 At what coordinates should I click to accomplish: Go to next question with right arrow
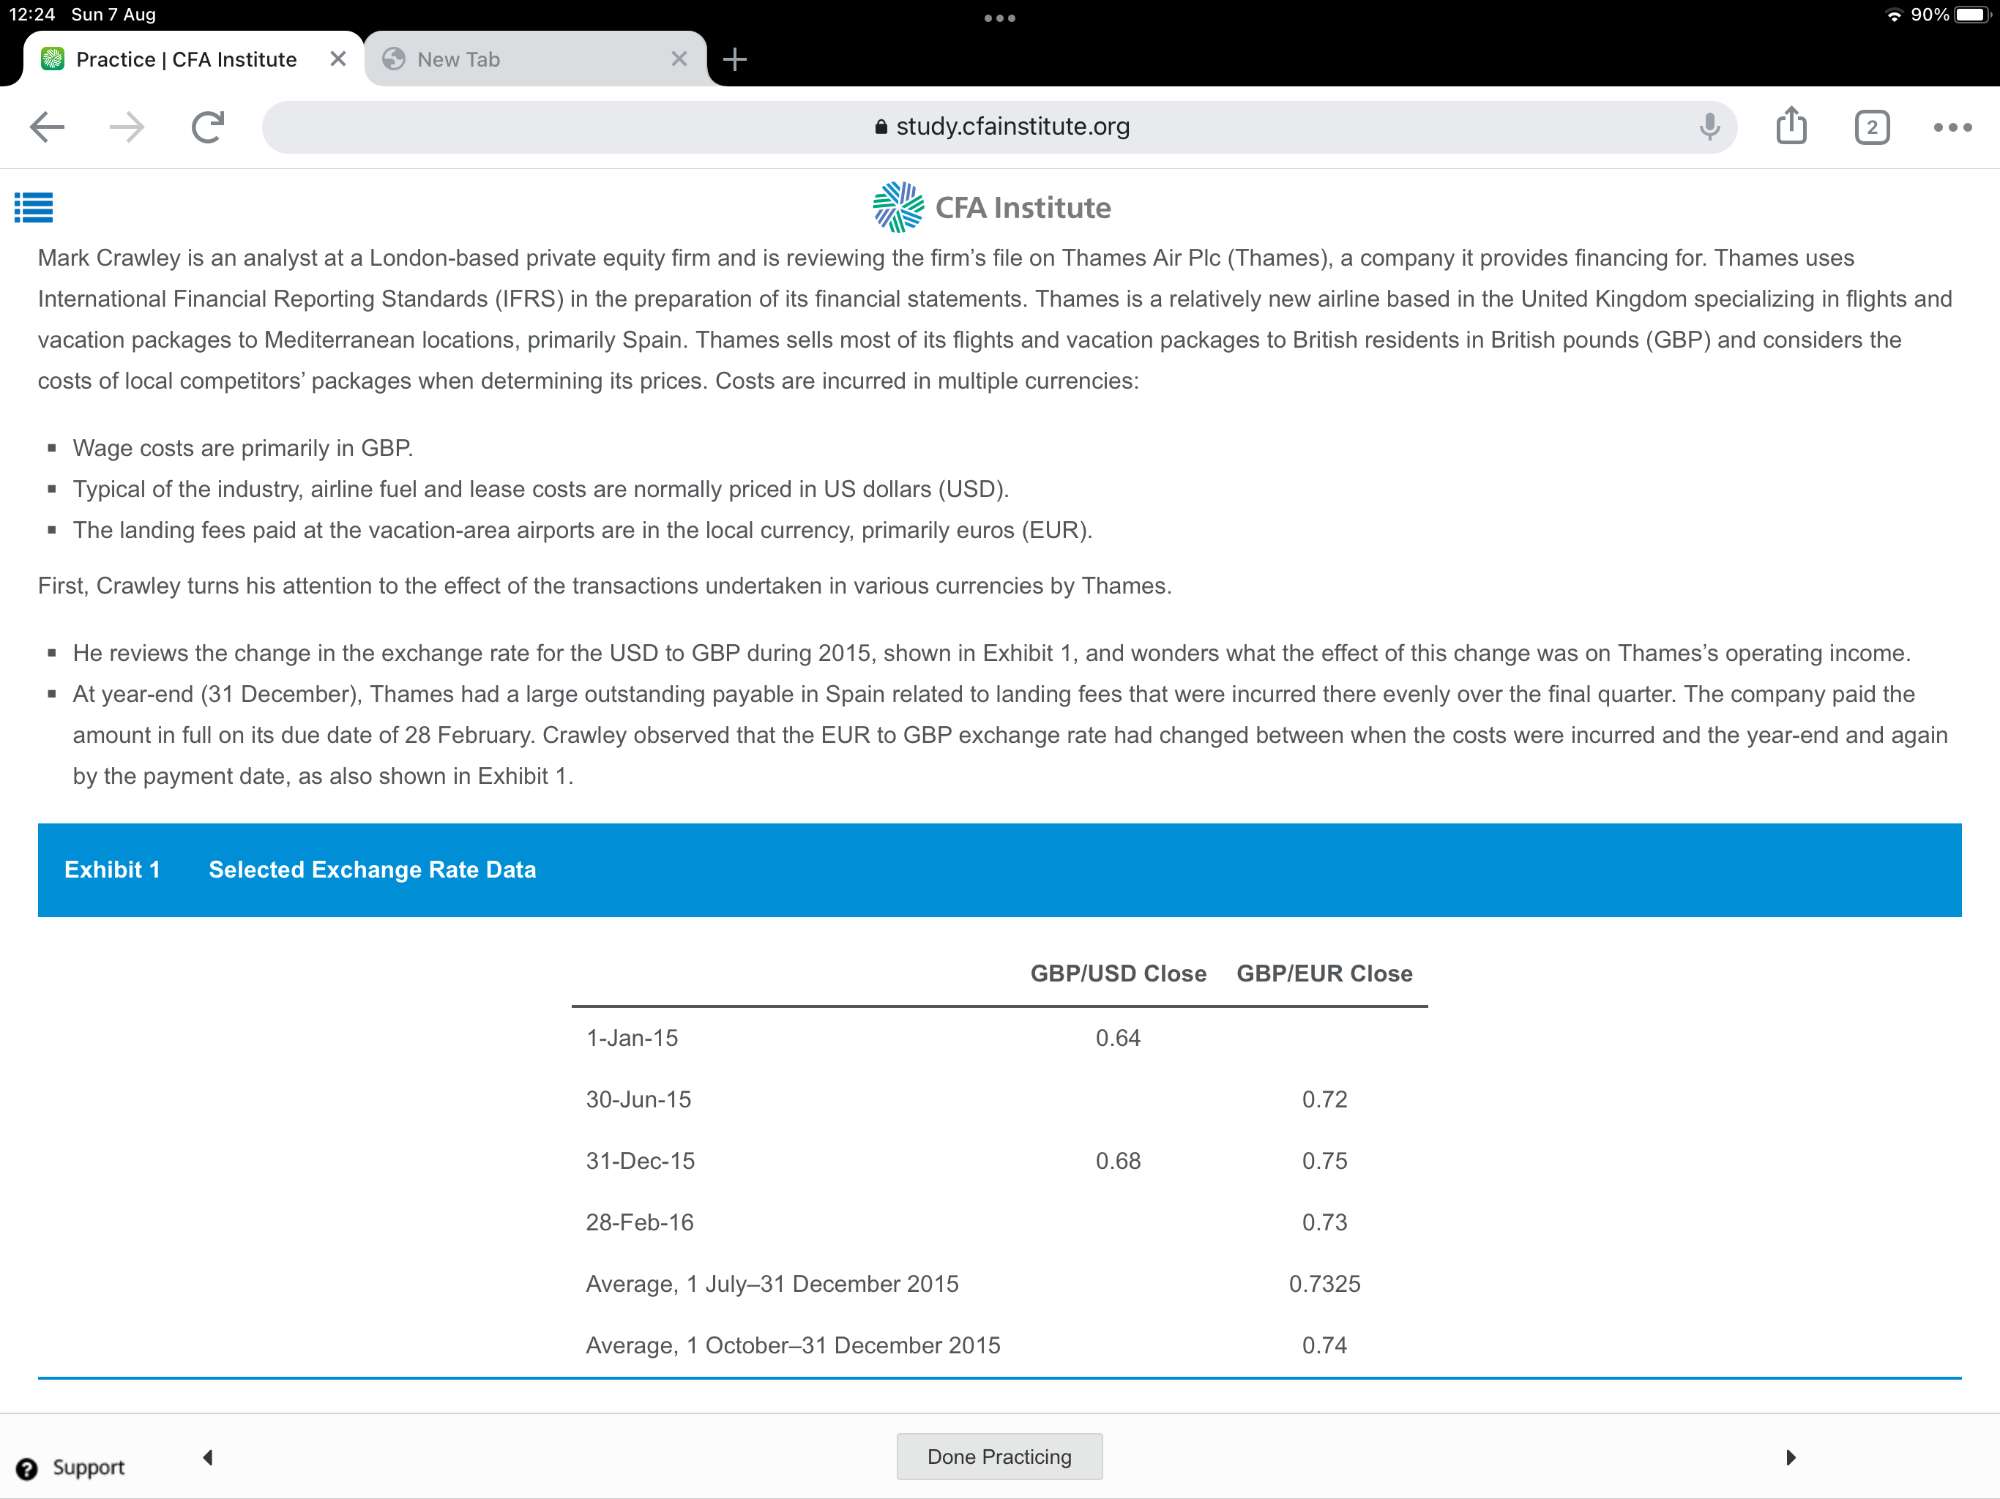pos(1791,1457)
